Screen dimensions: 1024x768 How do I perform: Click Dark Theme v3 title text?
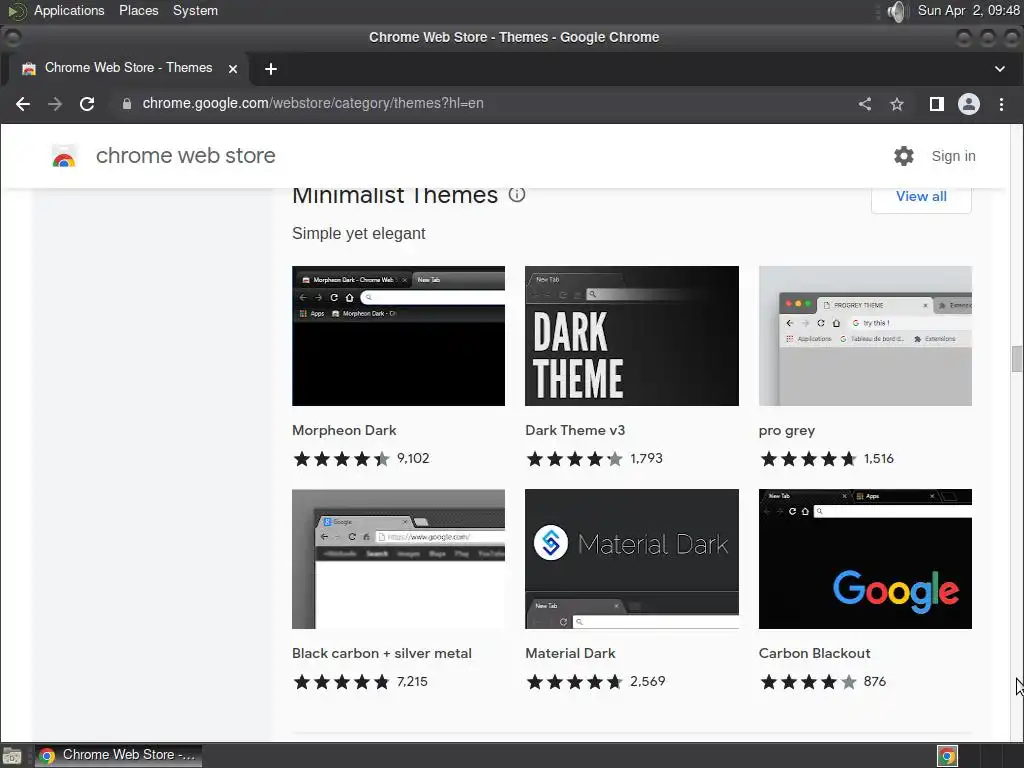coord(575,430)
